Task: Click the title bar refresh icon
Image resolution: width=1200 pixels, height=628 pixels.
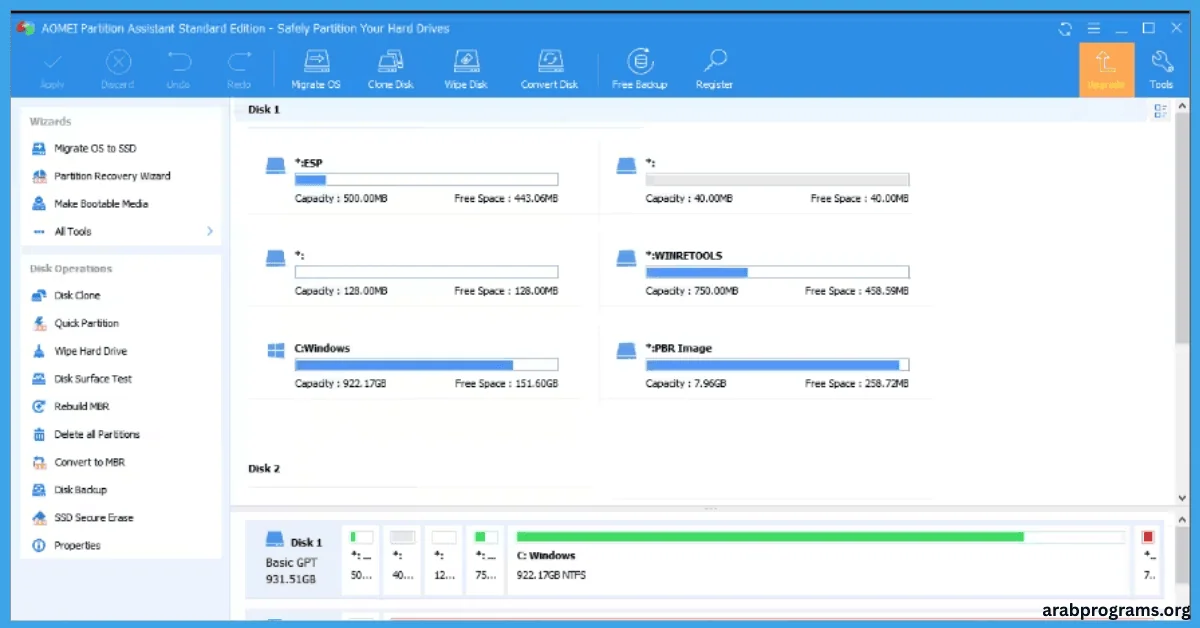Action: 1066,28
